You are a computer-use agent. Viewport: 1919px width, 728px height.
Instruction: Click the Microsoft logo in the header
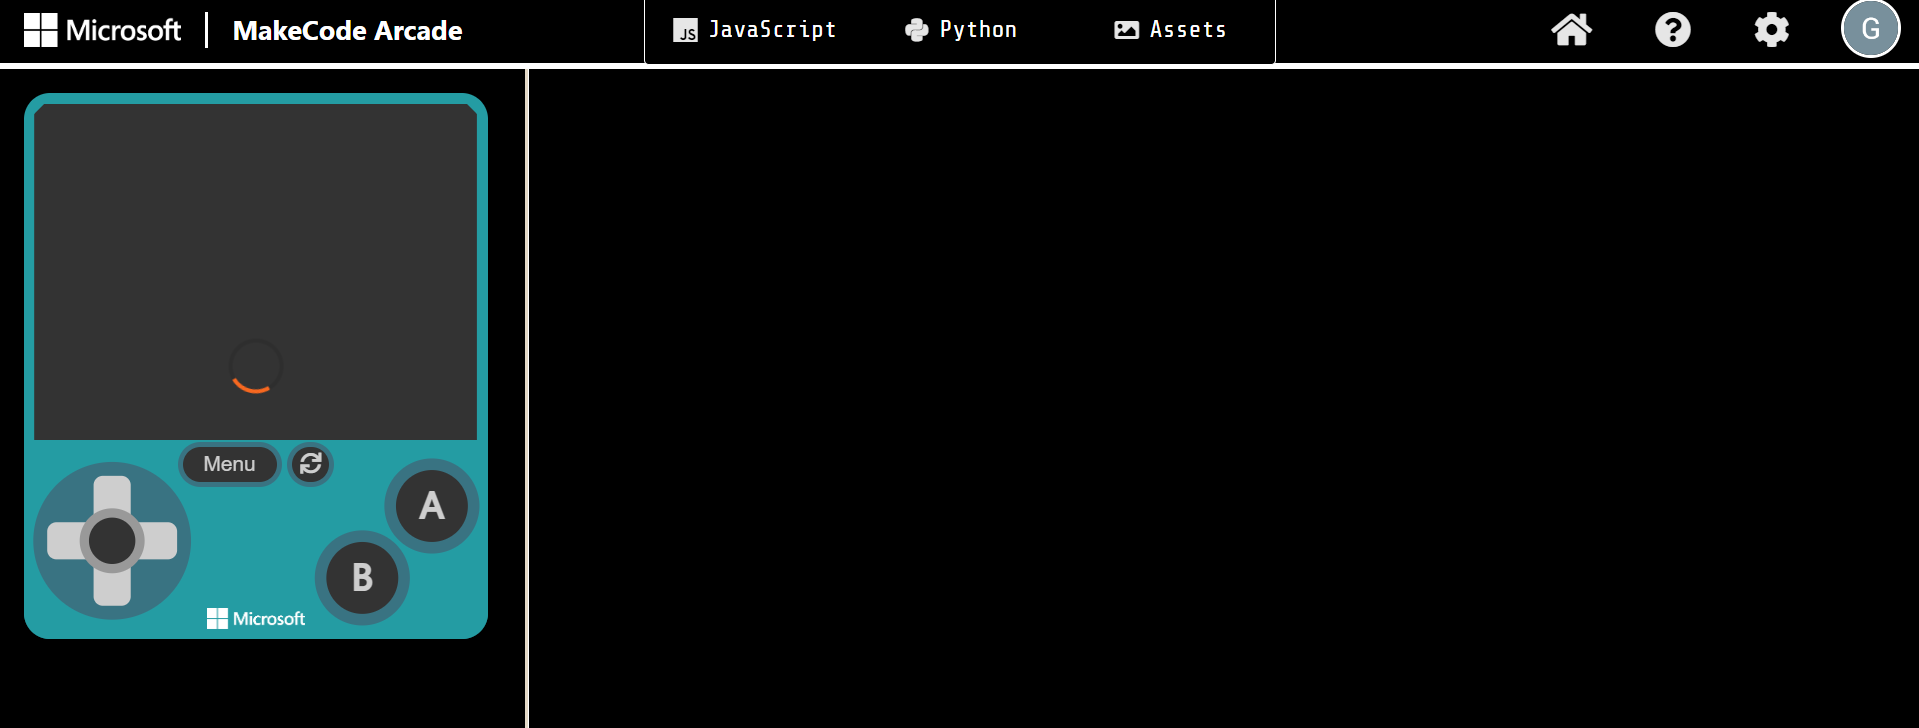pyautogui.click(x=103, y=30)
